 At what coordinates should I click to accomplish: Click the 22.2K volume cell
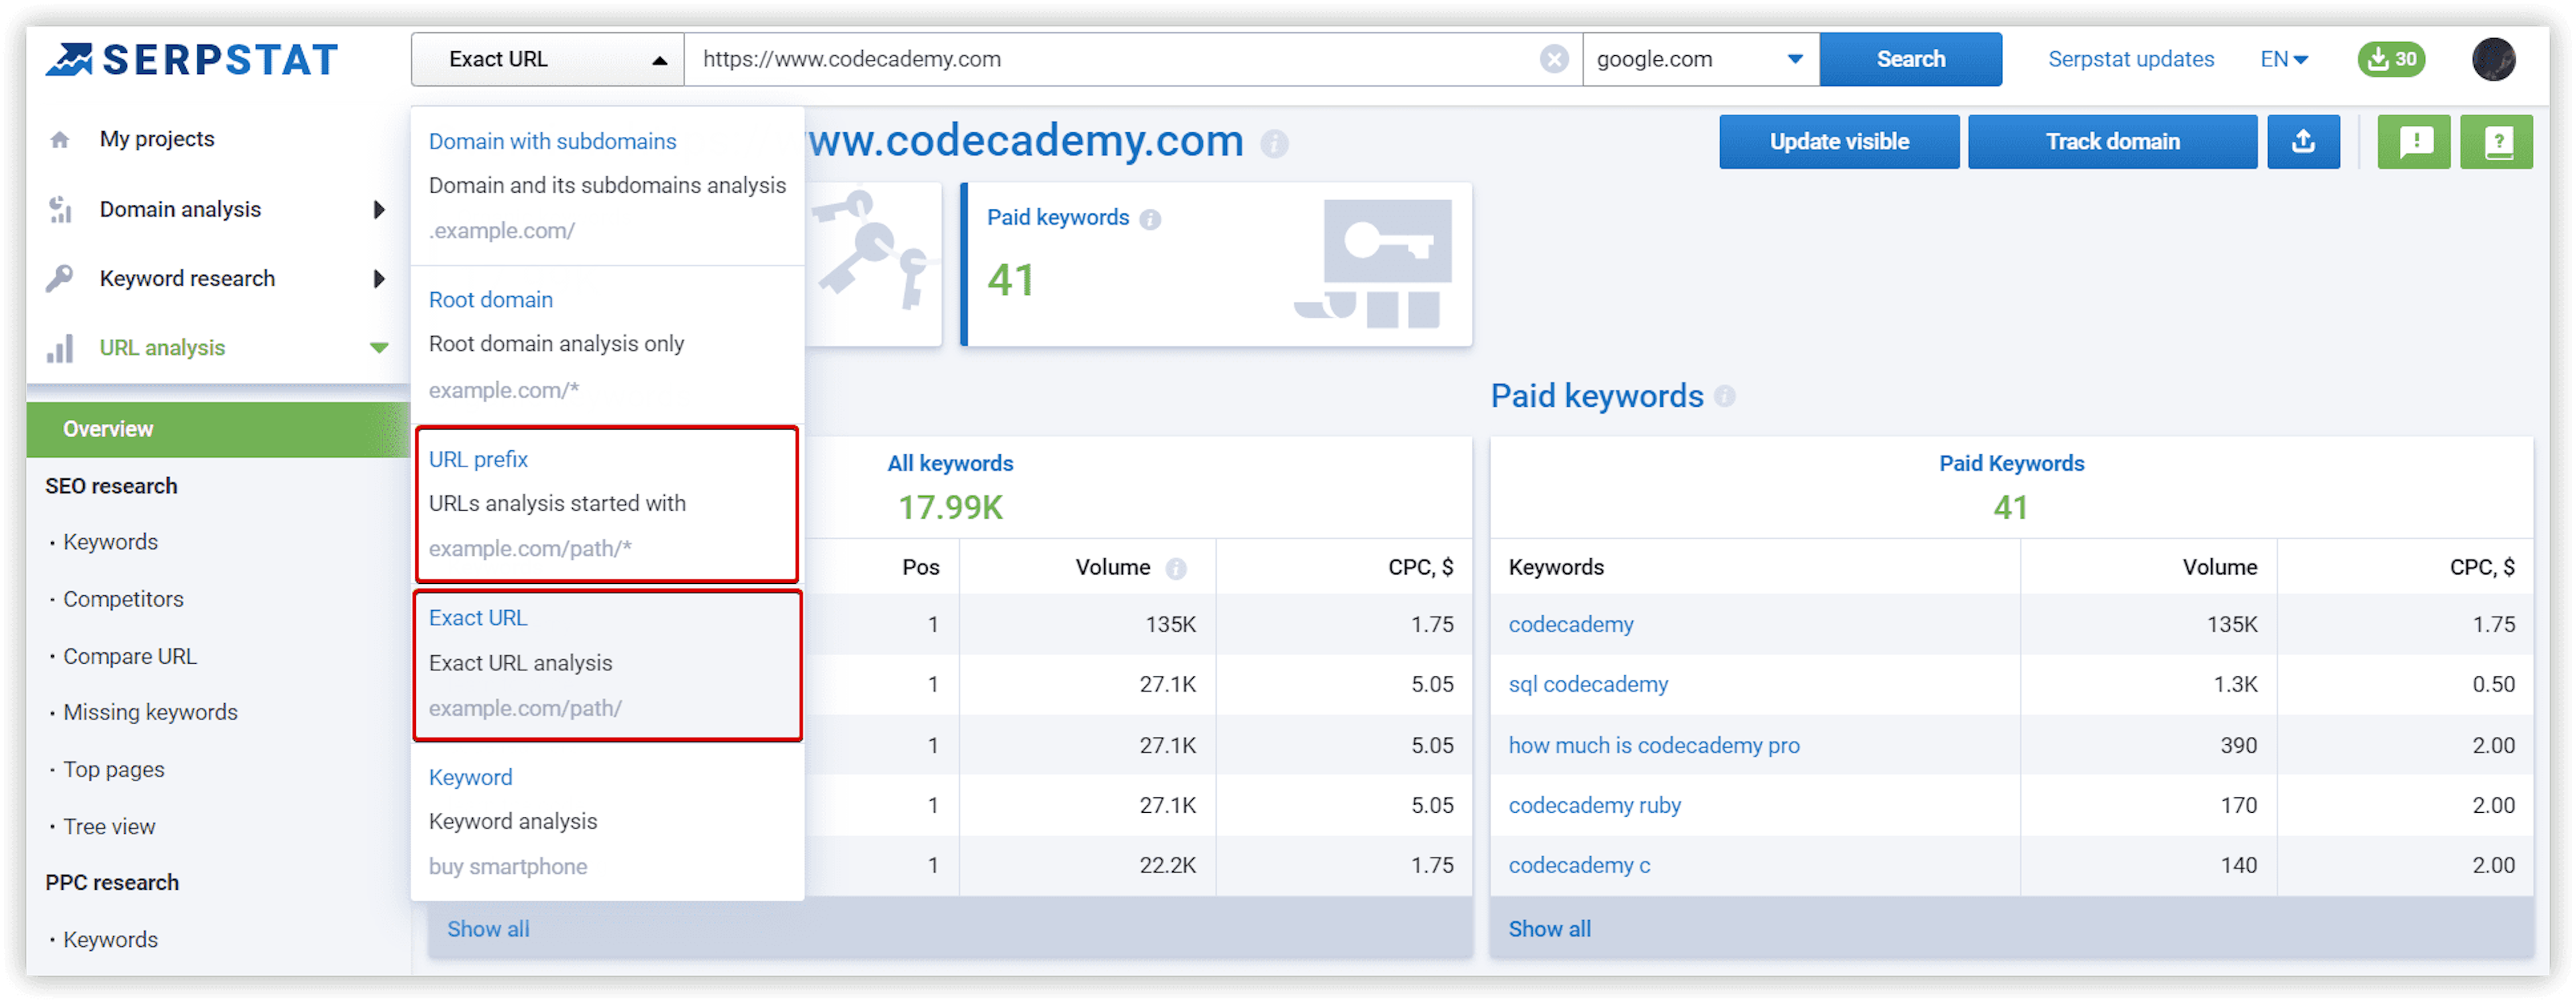[1167, 866]
